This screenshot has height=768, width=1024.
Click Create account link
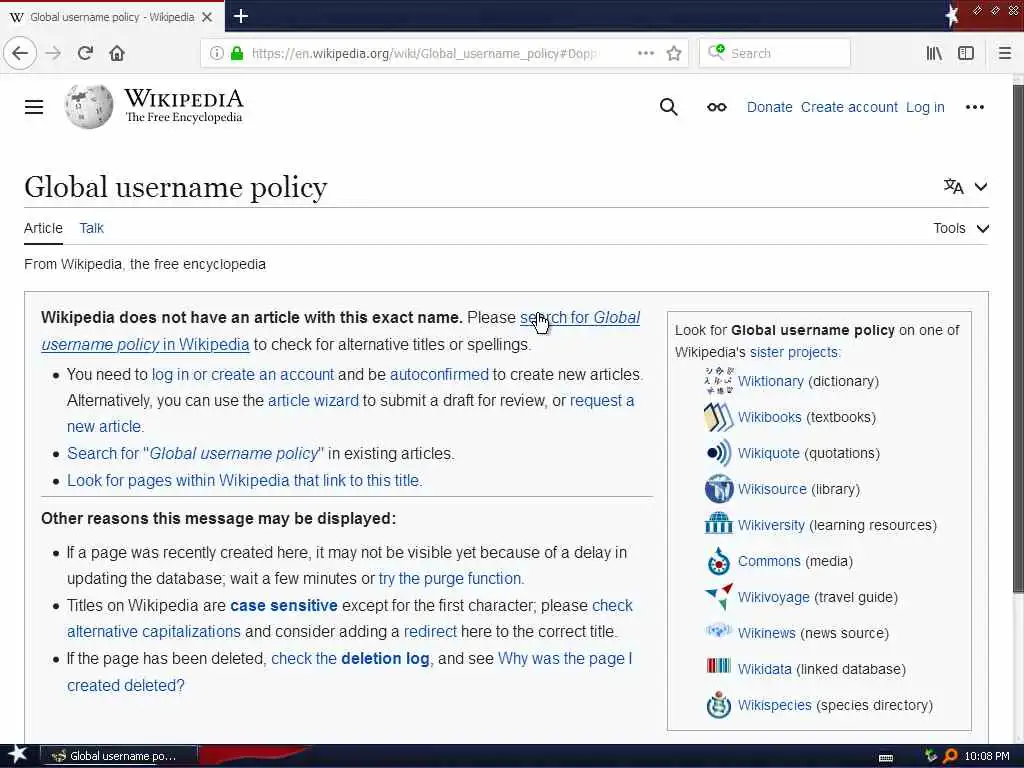(849, 107)
